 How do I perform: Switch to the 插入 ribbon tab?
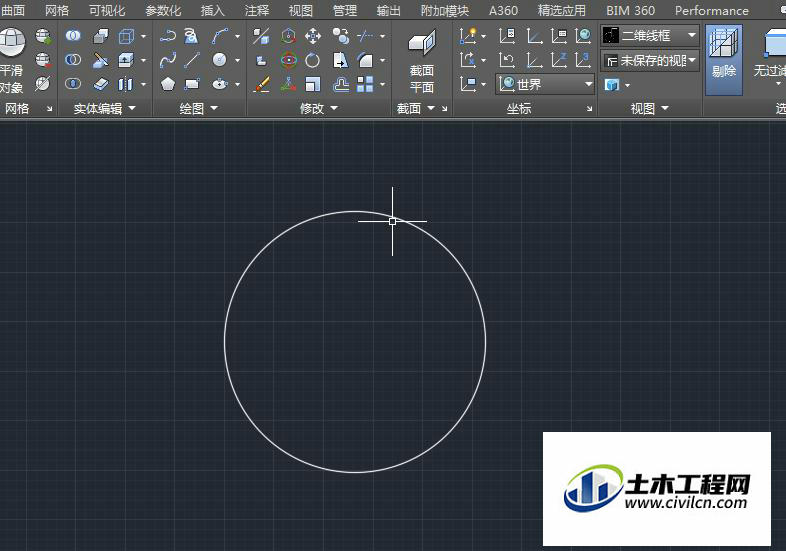coord(213,11)
